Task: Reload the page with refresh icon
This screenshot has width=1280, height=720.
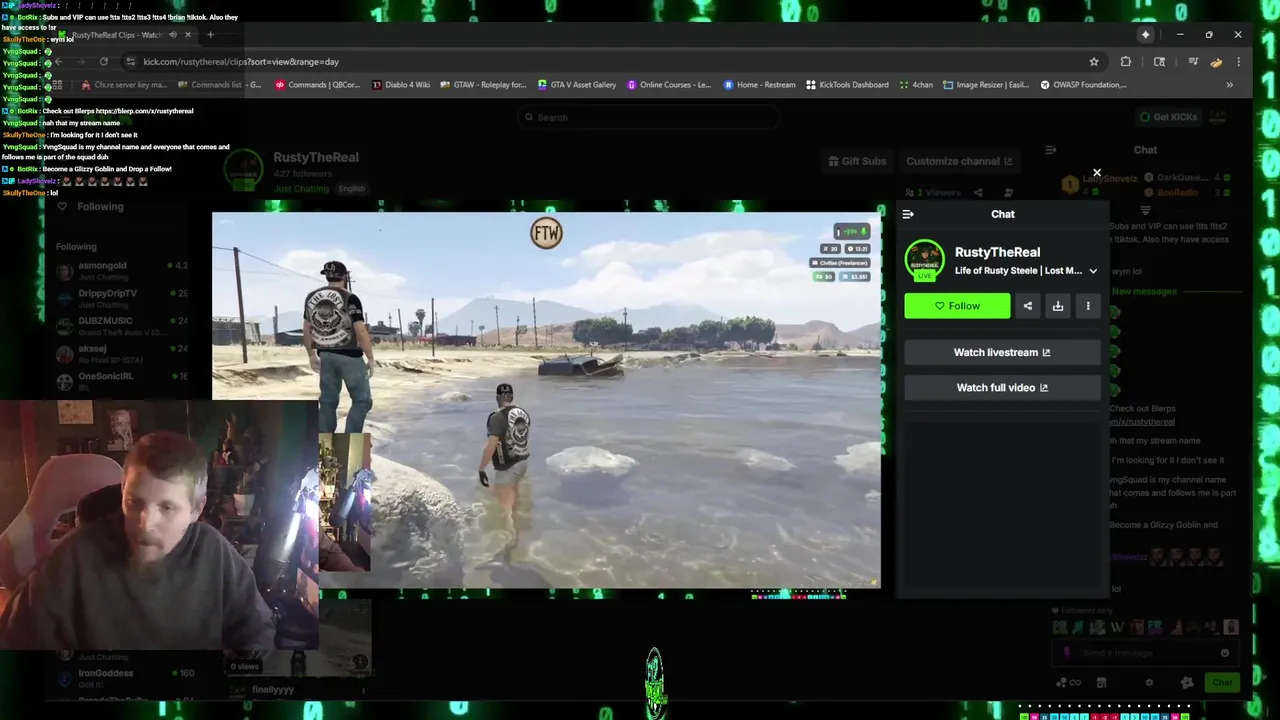Action: coord(103,62)
